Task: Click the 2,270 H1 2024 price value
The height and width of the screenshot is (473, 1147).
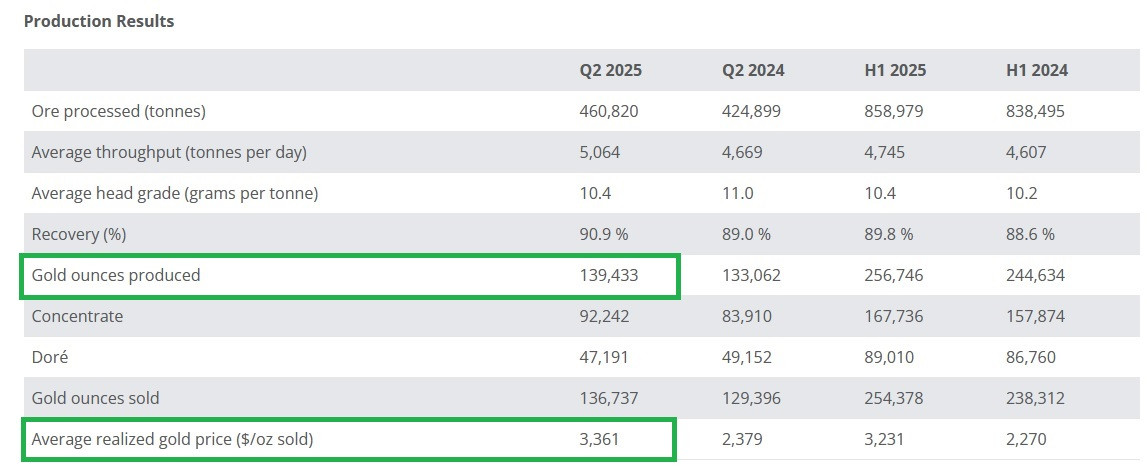Action: [x=1027, y=439]
